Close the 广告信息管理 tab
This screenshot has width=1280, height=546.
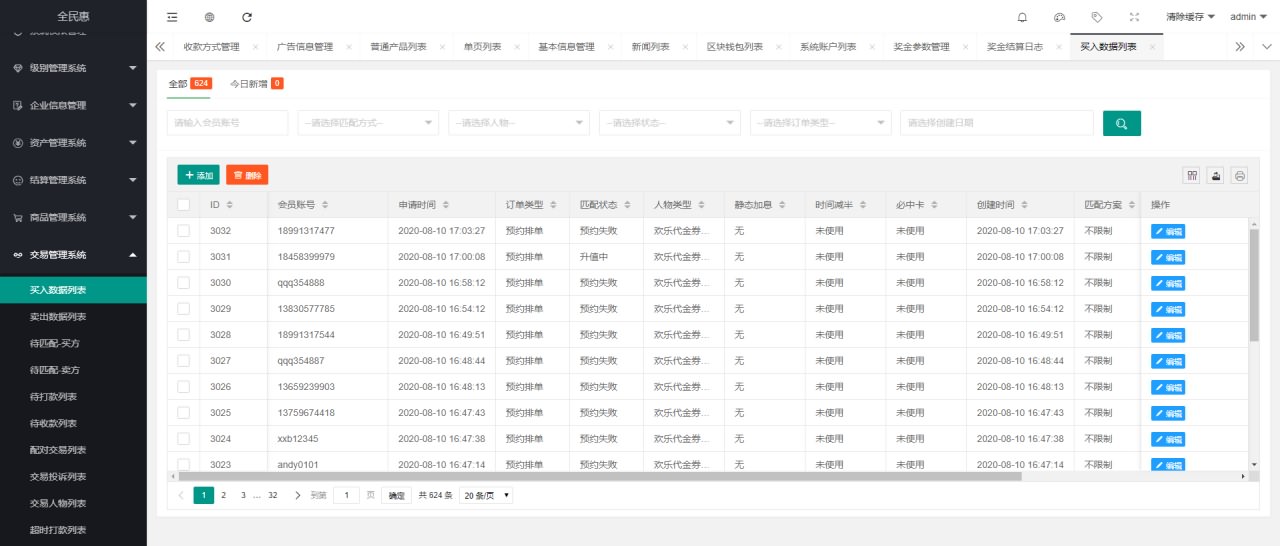tap(349, 47)
